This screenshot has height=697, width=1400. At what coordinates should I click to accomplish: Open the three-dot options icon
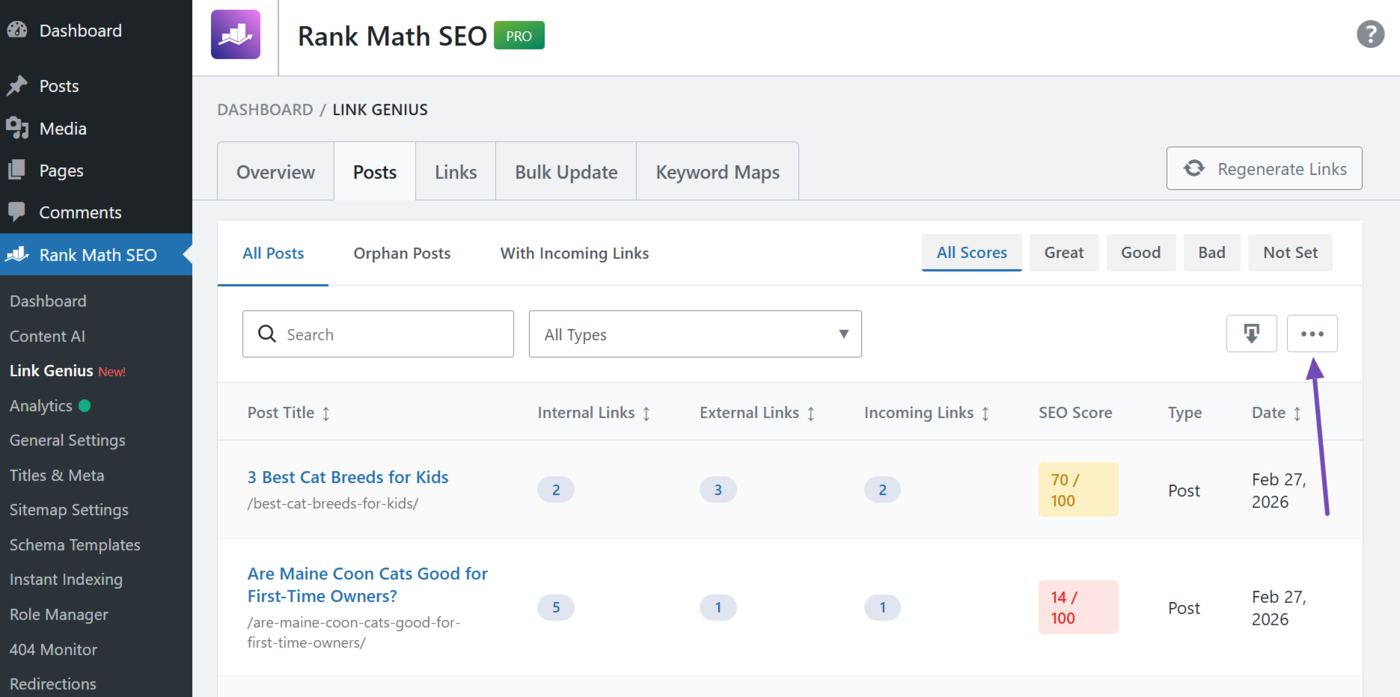pyautogui.click(x=1312, y=333)
